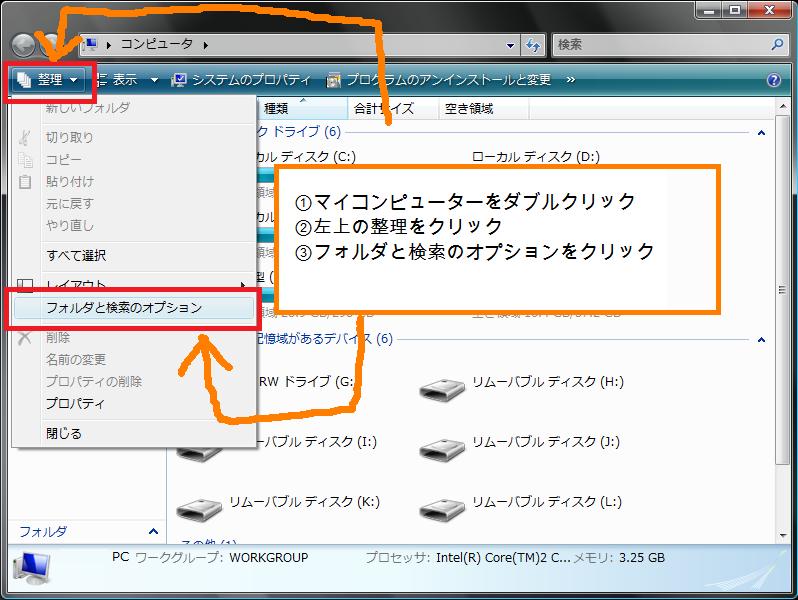Click メモリ: 3.25 GB in details pane
Image resolution: width=798 pixels, height=600 pixels.
pos(619,558)
